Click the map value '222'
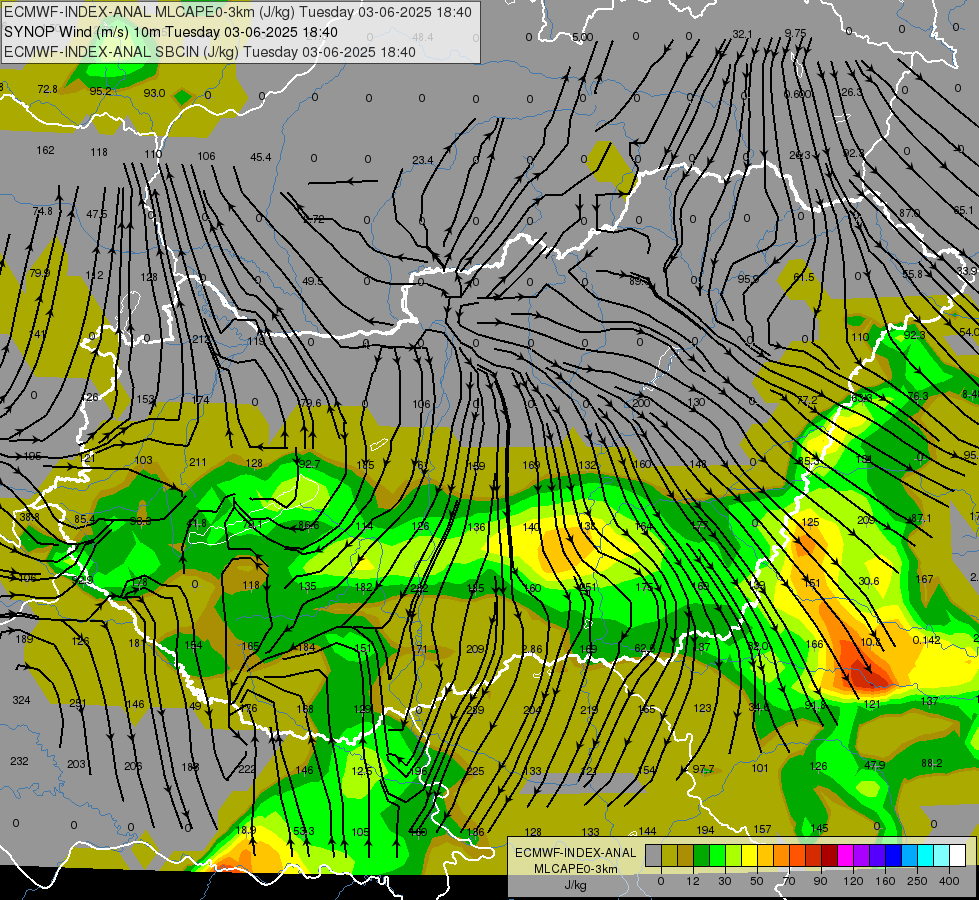This screenshot has height=900, width=979. (x=247, y=769)
